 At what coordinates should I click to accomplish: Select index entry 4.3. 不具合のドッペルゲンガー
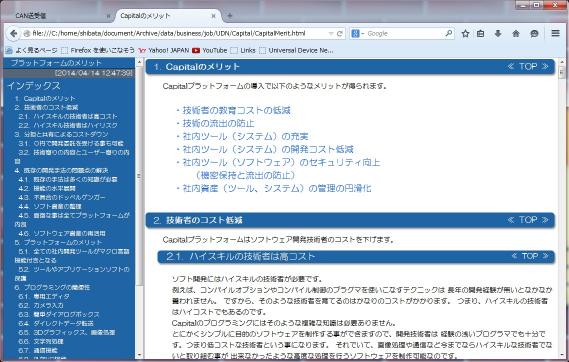pyautogui.click(x=62, y=197)
